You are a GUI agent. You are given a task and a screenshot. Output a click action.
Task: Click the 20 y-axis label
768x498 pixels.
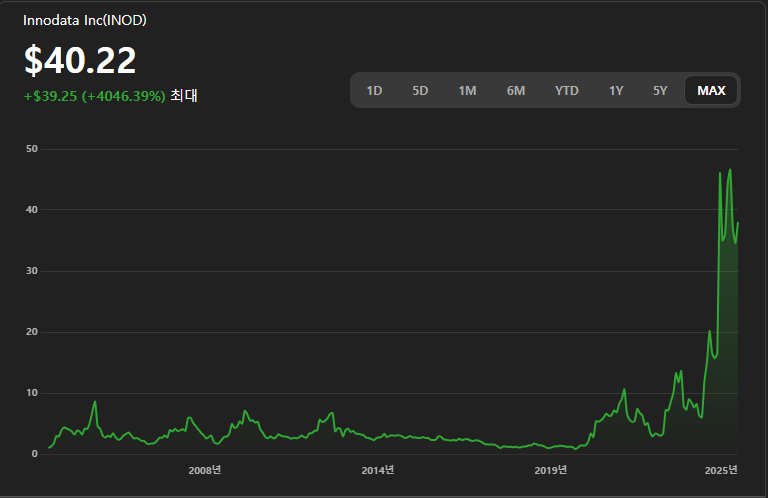[x=32, y=332]
